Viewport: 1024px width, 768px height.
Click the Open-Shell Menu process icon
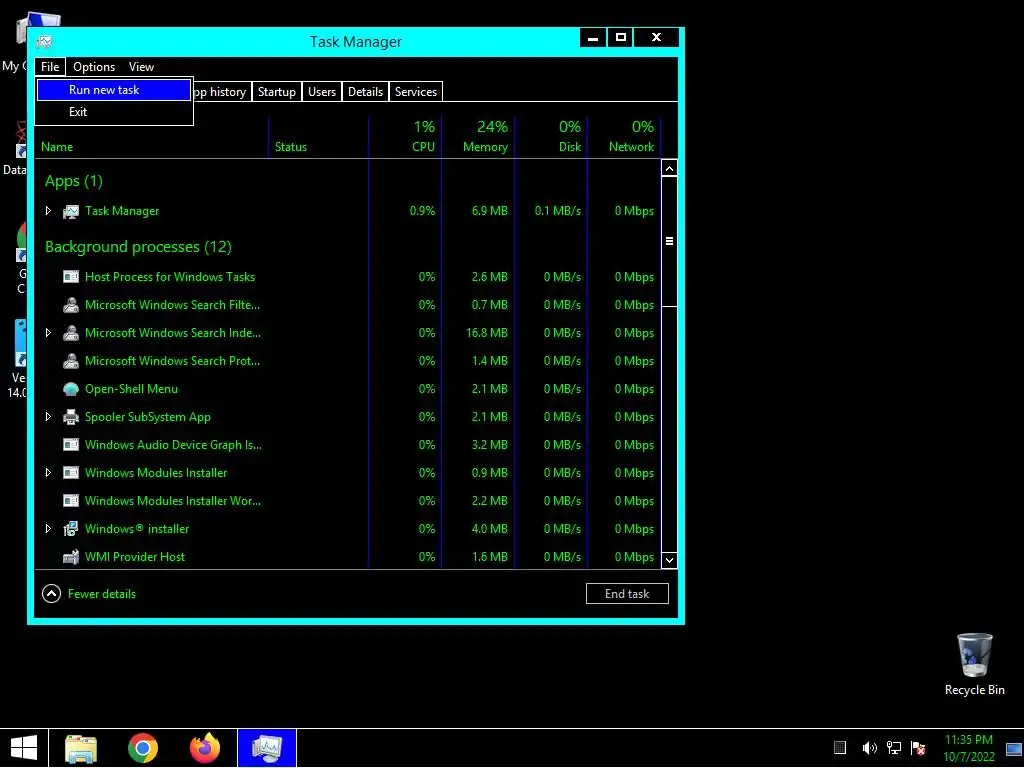[x=71, y=389]
